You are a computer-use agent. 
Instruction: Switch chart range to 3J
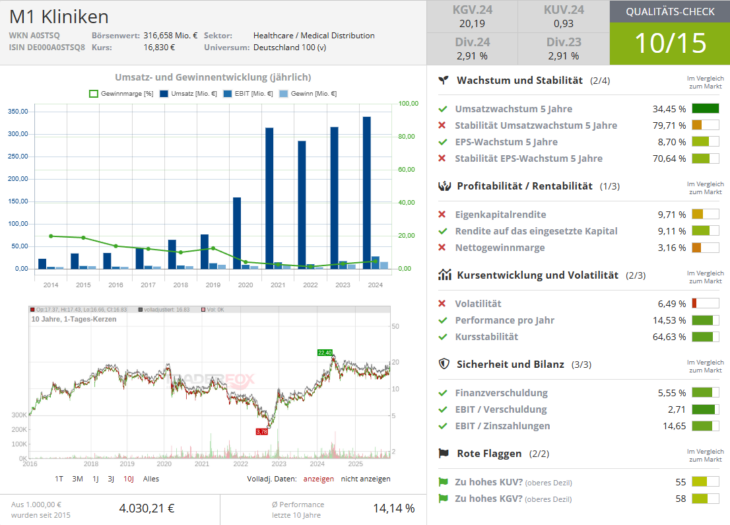click(111, 479)
